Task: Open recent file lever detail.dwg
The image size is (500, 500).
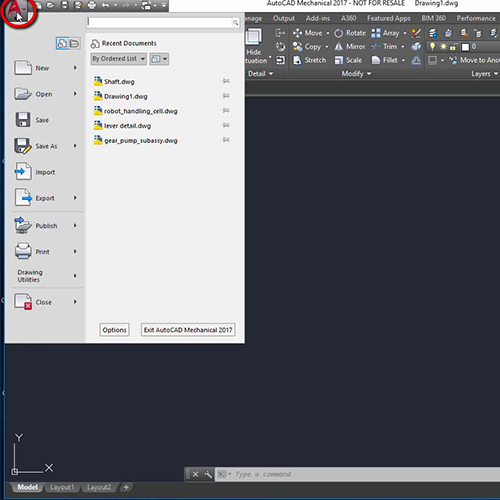Action: pos(123,126)
